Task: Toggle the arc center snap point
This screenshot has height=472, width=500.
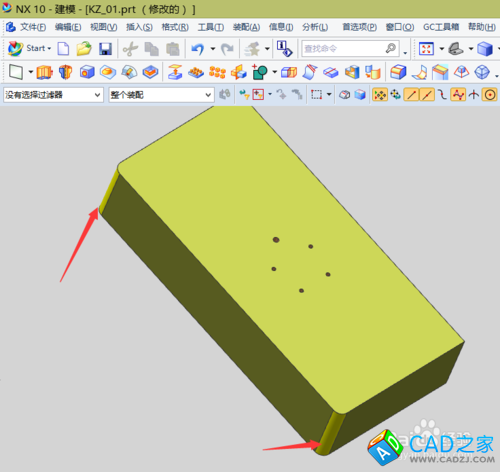Action: click(x=490, y=95)
